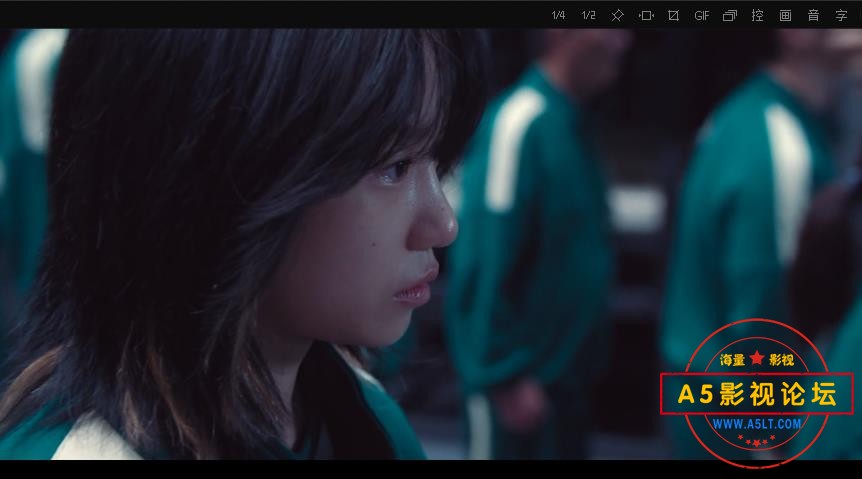Set video size to 1/2

pos(589,15)
